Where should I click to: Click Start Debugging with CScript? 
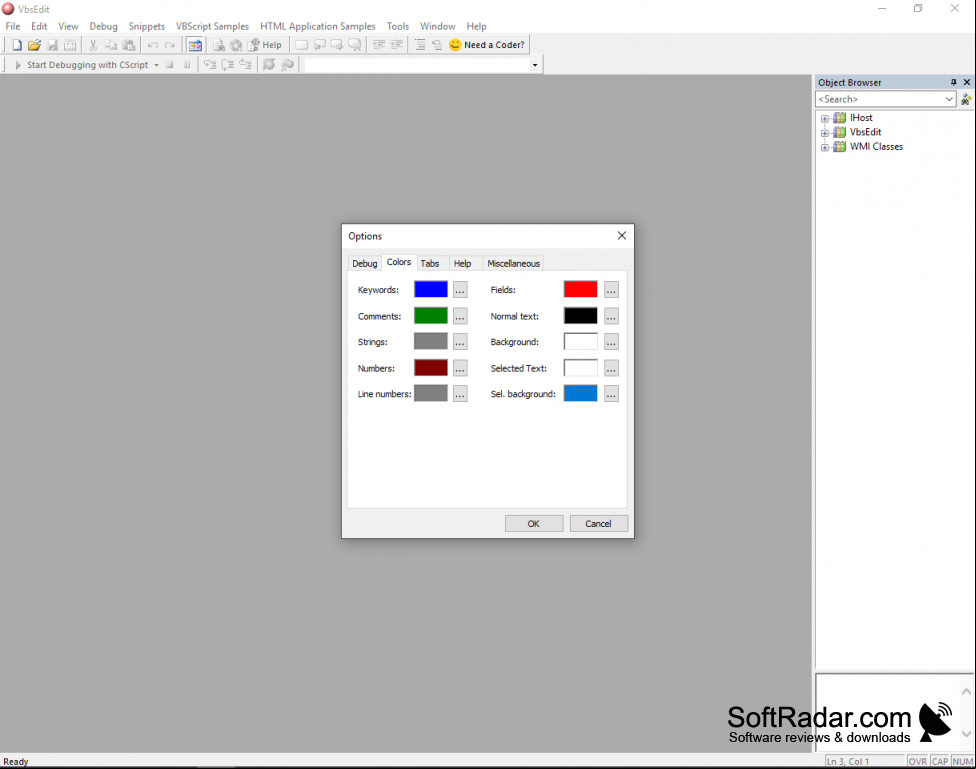point(81,65)
